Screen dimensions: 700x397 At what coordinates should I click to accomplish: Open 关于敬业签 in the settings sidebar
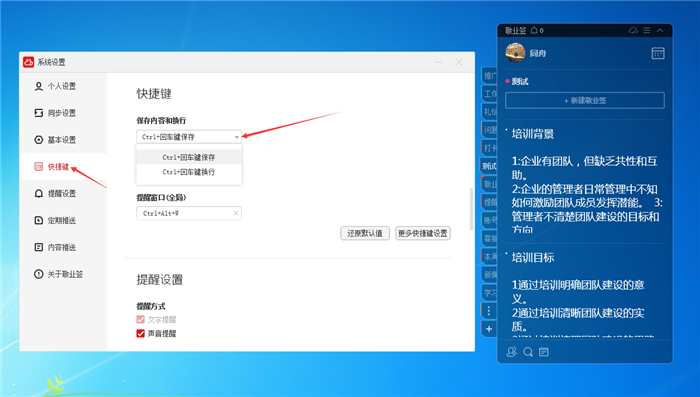[x=63, y=274]
